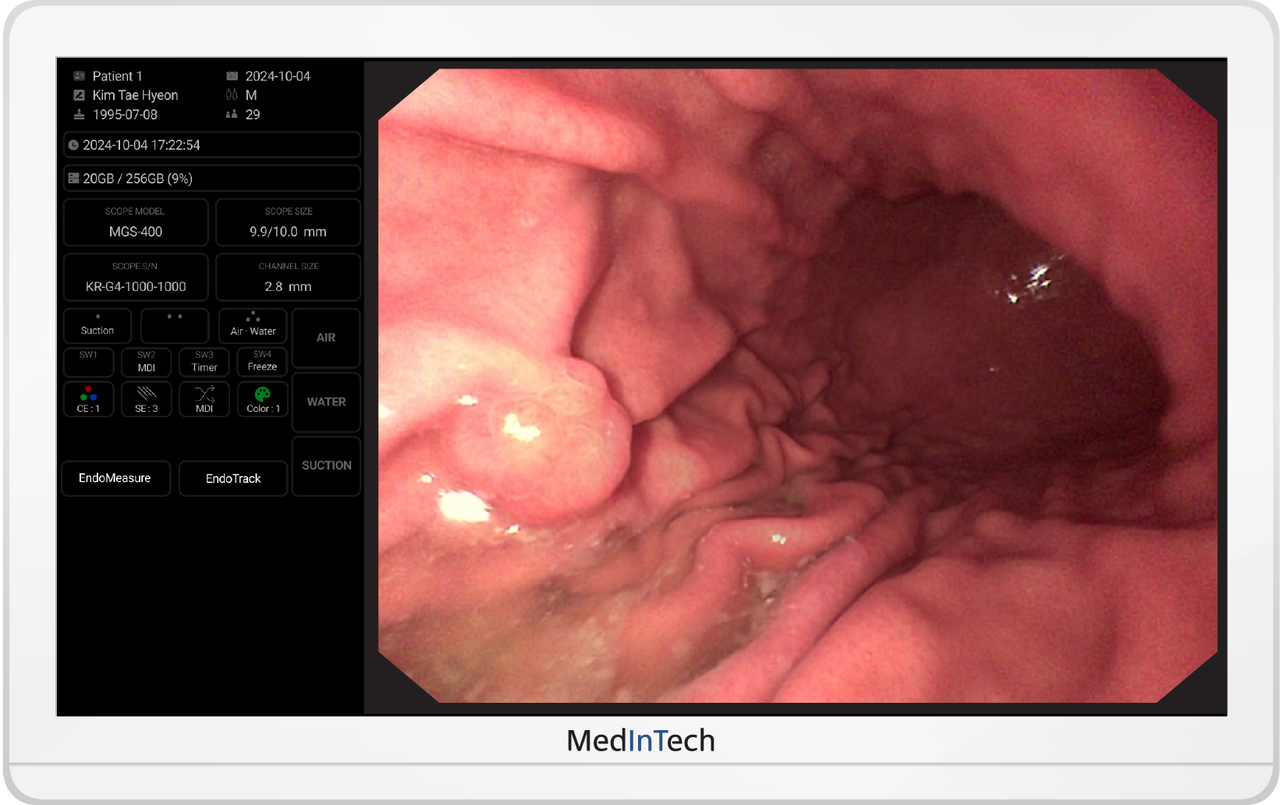1280x805 pixels.
Task: Click the patient name Kim Tae Hyeon
Action: tap(135, 95)
